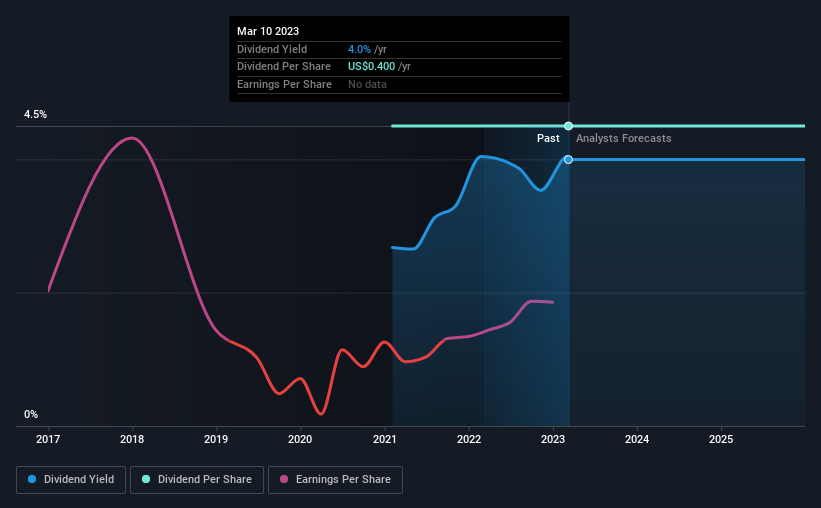The height and width of the screenshot is (508, 821).
Task: Click the 0% y-axis label
Action: (x=31, y=414)
